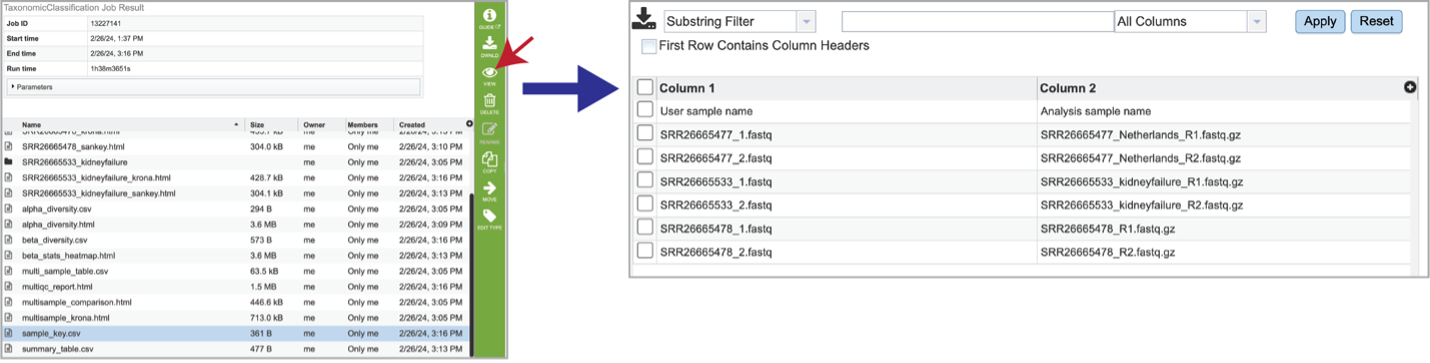Click the DWNLD download icon in green sidebar
1430x363 pixels.
[x=489, y=46]
